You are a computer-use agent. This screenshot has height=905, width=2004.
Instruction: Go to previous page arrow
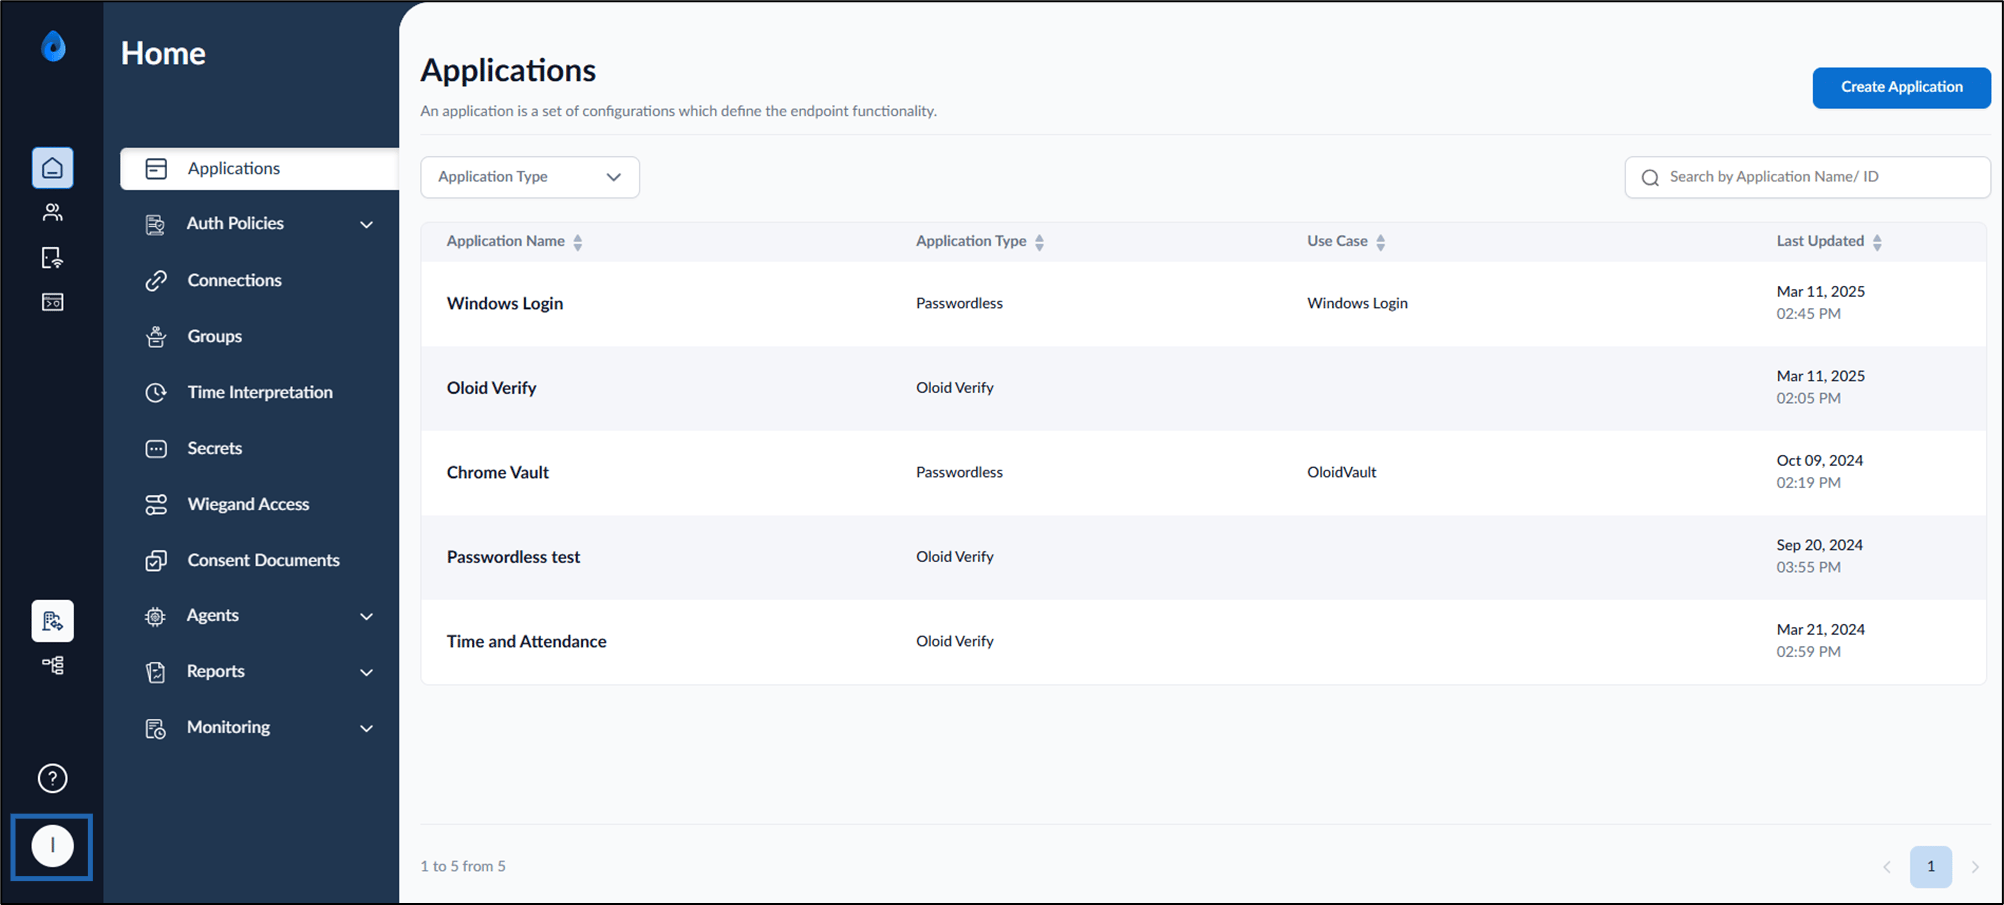(x=1887, y=867)
